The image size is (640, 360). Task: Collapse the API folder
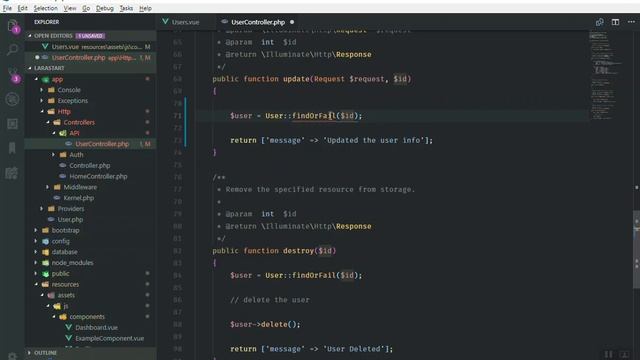53,133
